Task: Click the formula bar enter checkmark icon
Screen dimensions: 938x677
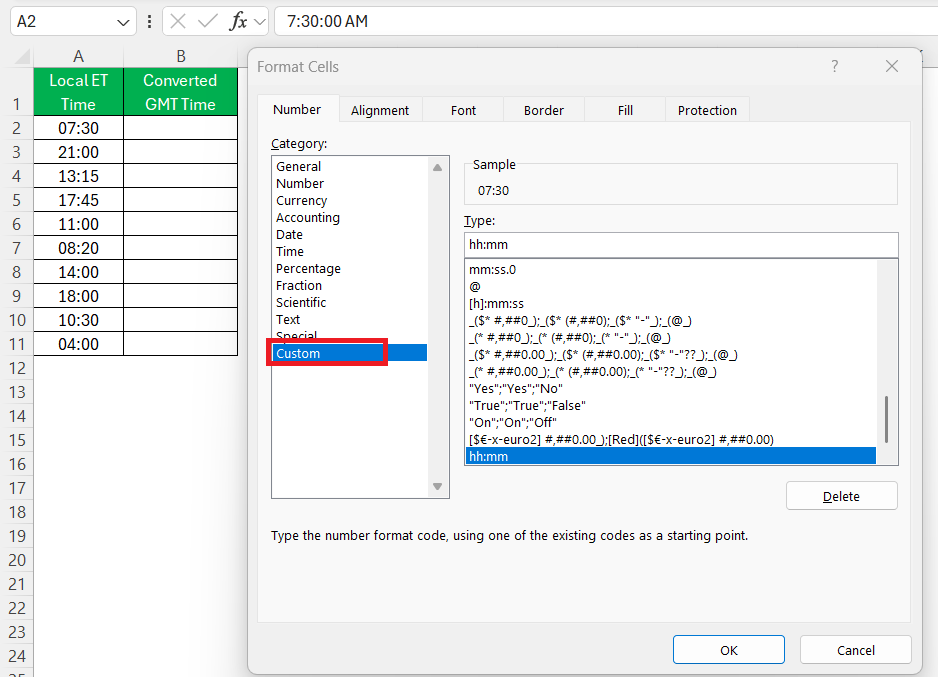Action: [x=208, y=22]
